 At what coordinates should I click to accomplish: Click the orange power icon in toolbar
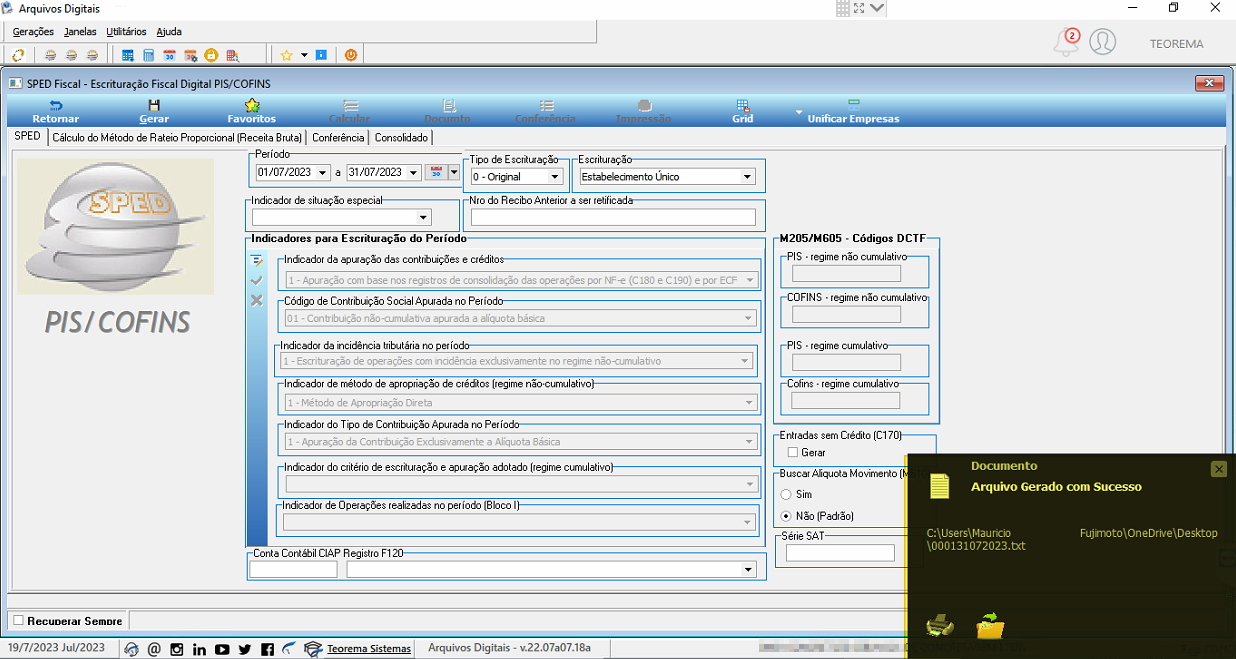click(351, 55)
